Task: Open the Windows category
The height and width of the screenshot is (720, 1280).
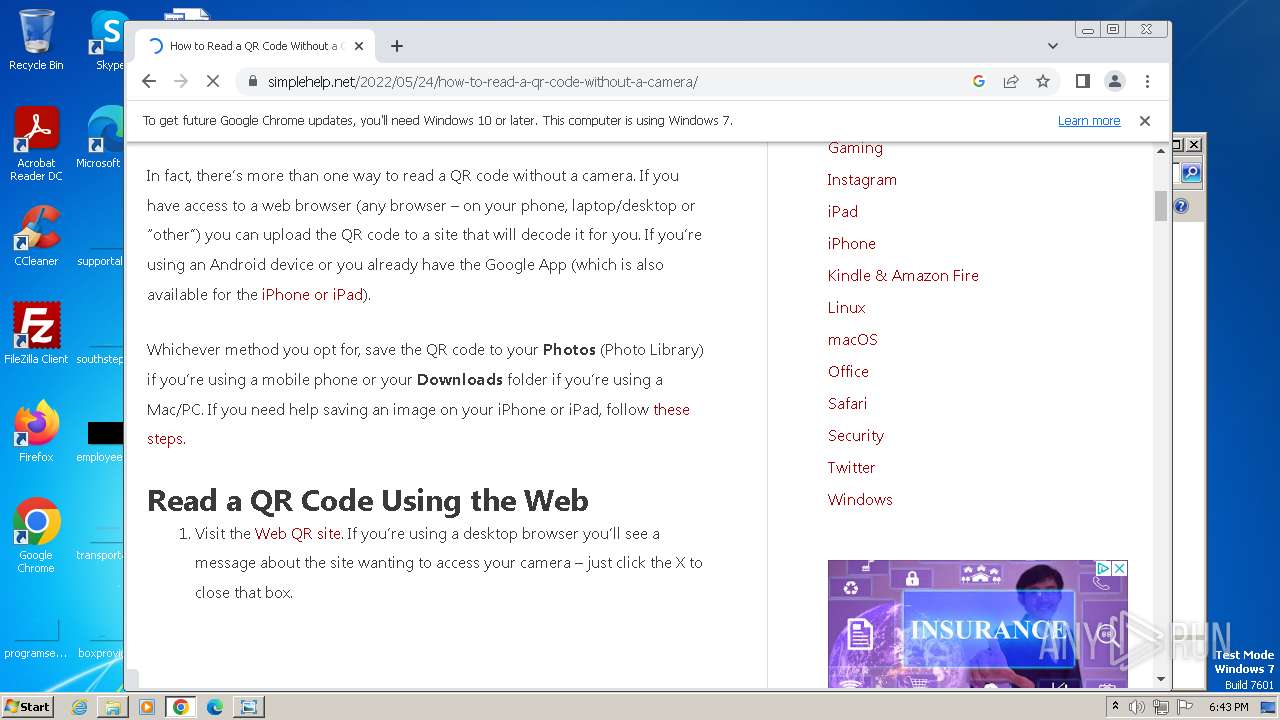Action: click(x=860, y=500)
